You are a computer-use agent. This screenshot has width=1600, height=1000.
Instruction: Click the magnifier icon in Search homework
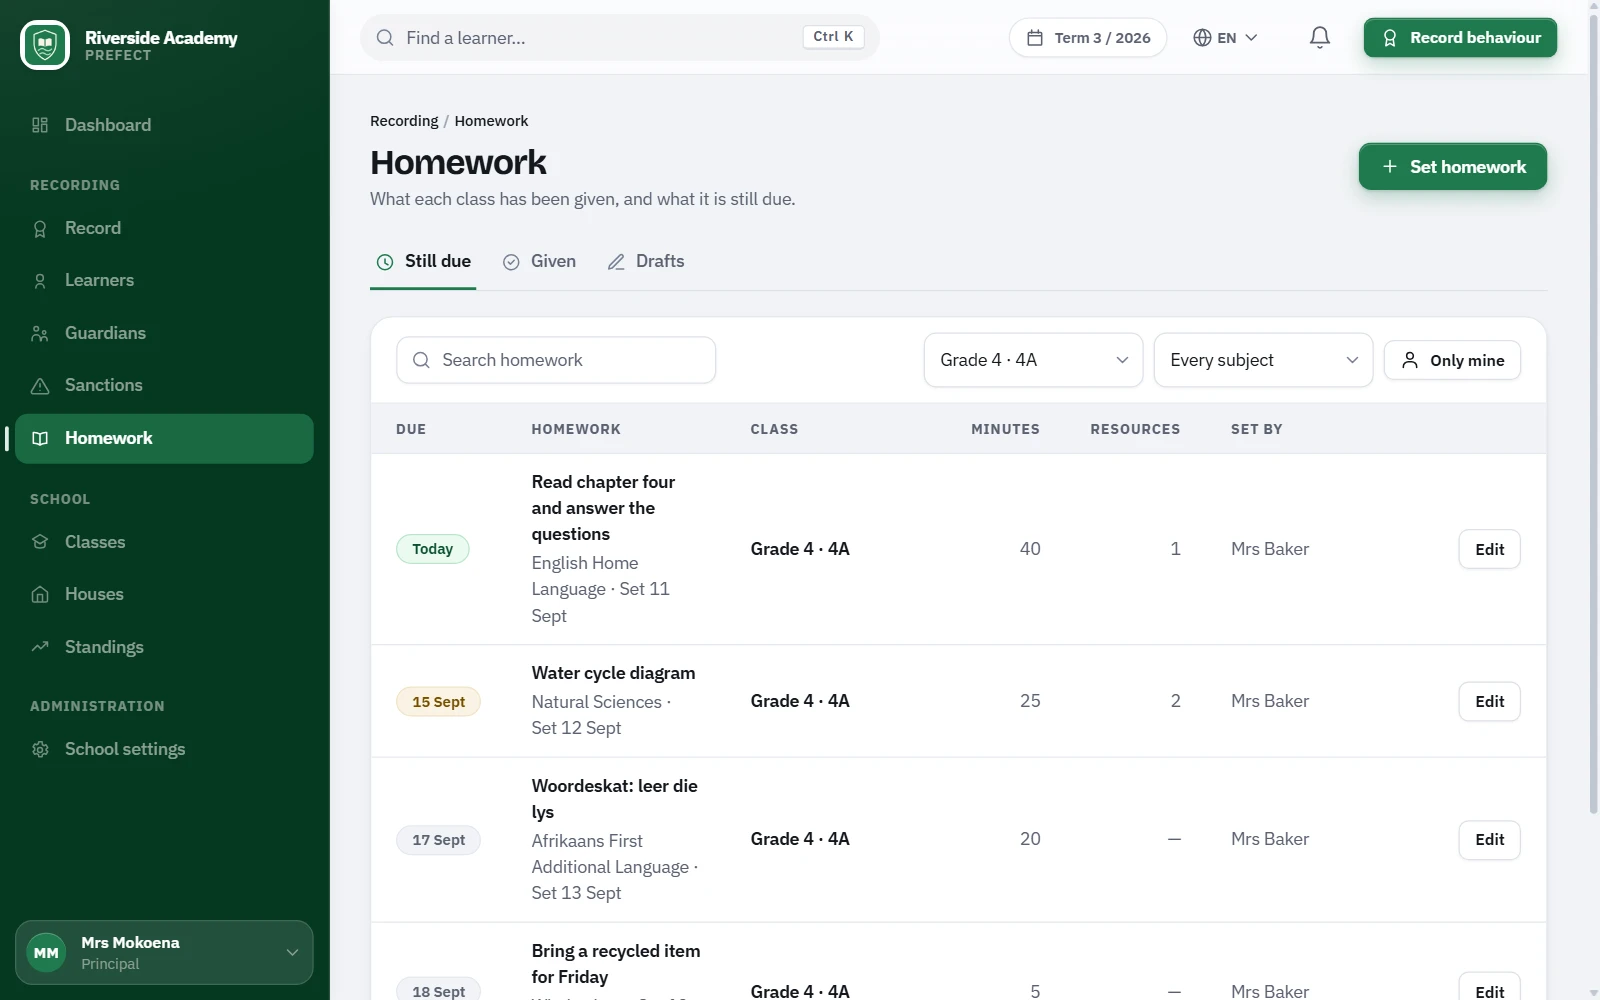coord(421,360)
